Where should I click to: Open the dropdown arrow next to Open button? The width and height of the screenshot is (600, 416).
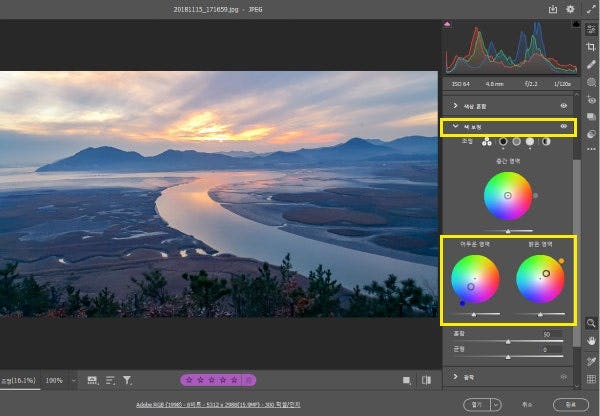coord(496,404)
